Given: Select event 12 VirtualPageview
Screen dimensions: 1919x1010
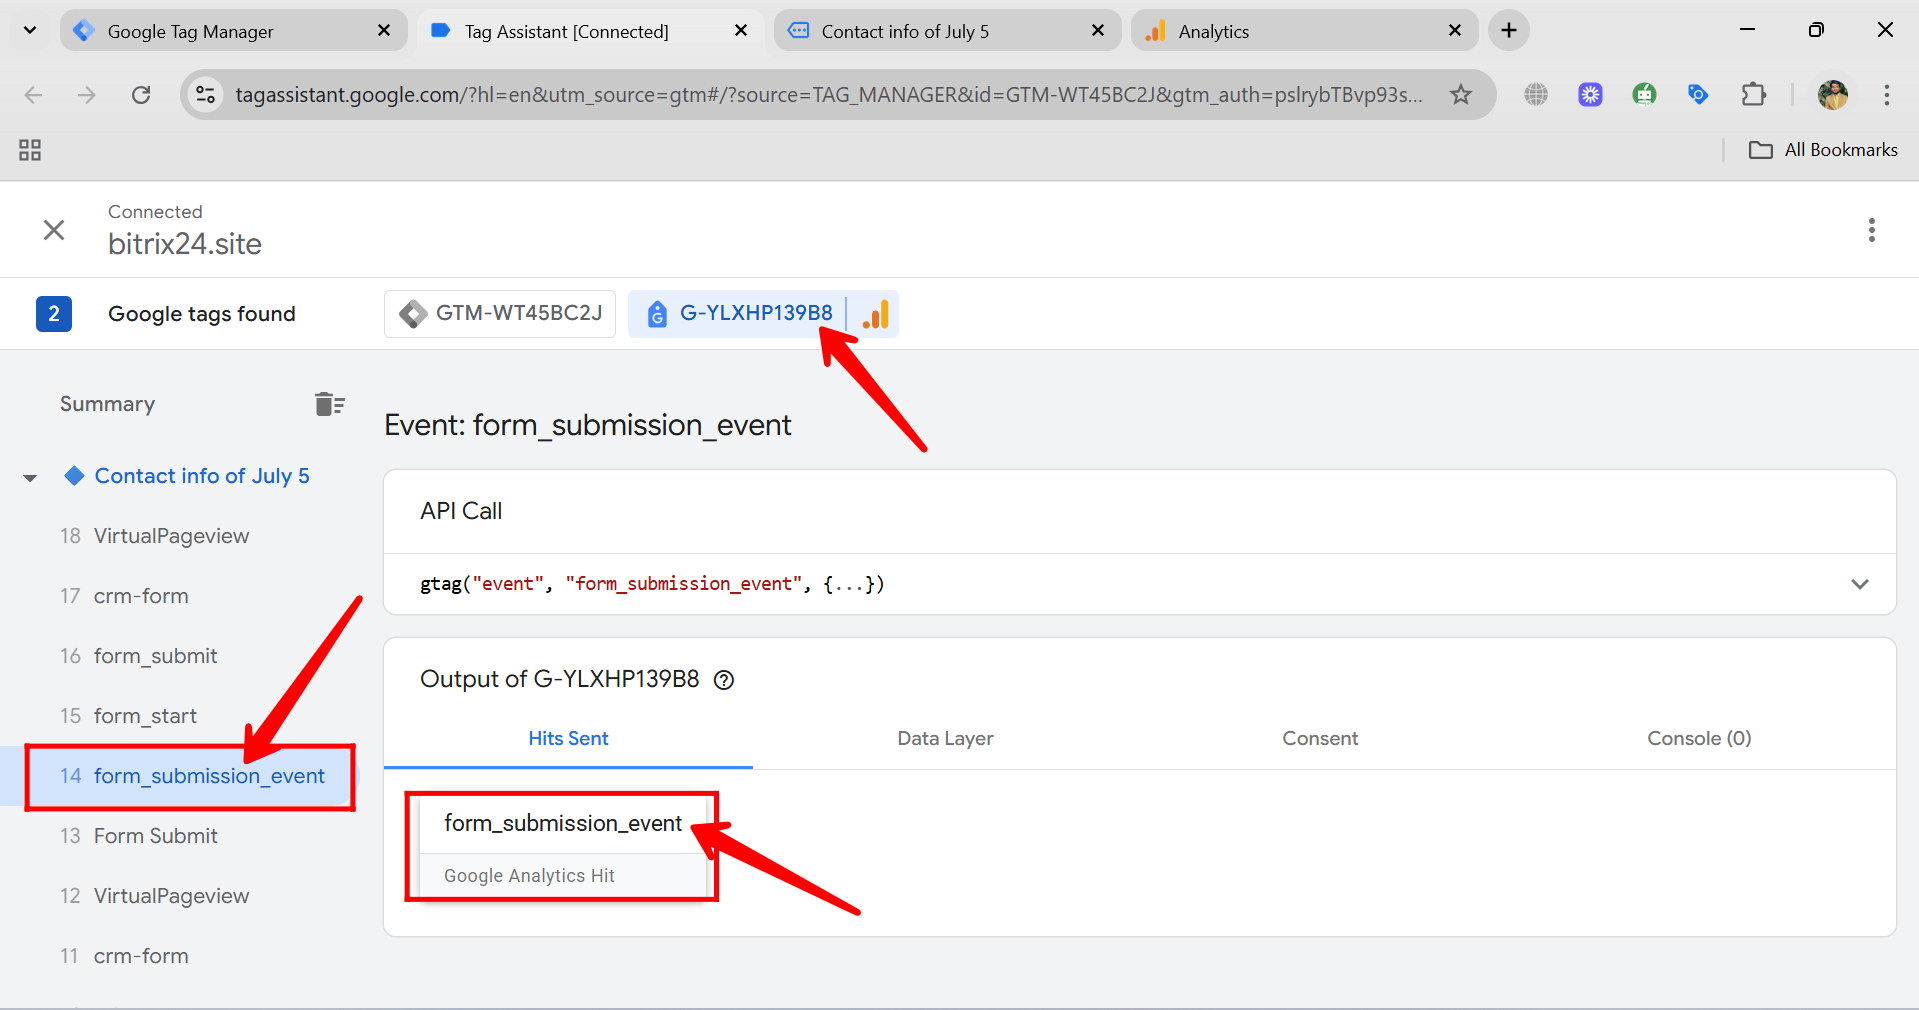Looking at the screenshot, I should 155,896.
